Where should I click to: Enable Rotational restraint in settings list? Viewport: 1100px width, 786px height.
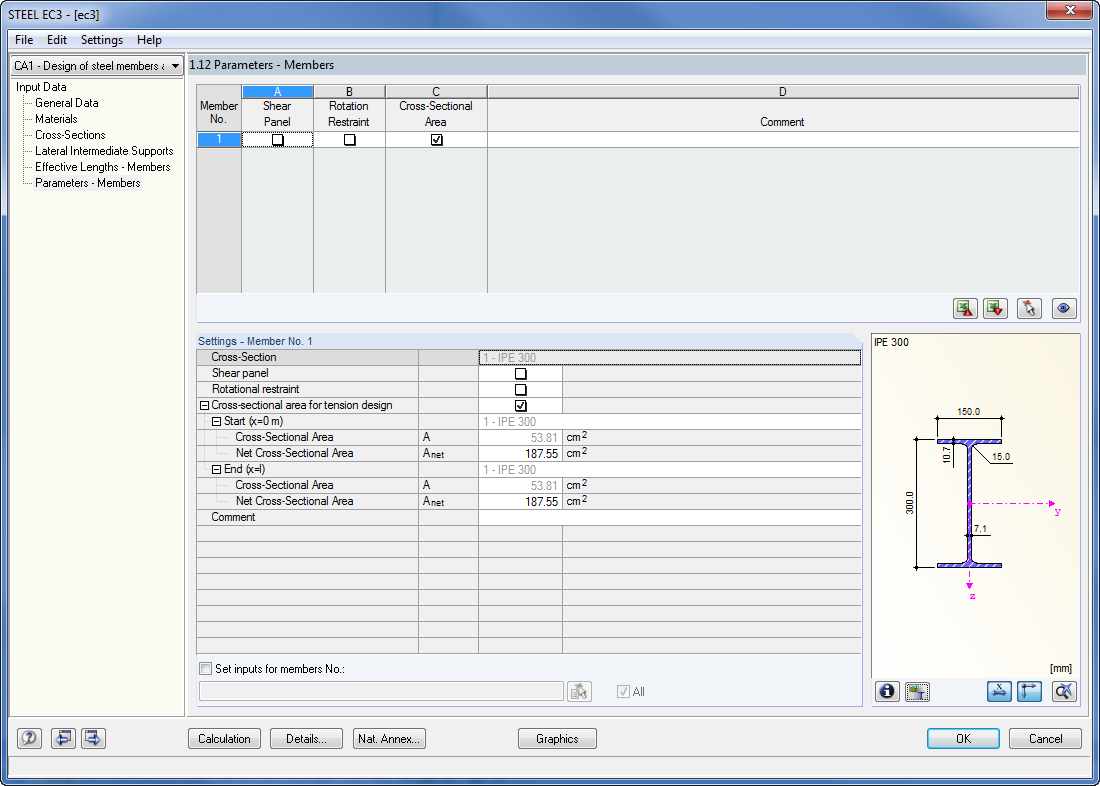(521, 389)
